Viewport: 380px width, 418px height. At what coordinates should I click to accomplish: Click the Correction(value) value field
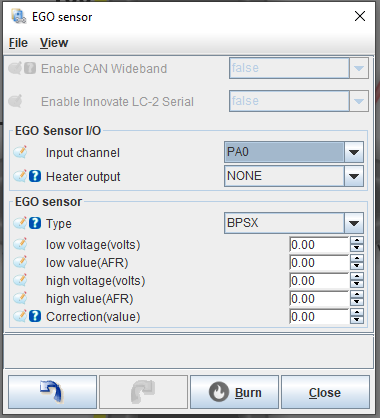click(319, 317)
